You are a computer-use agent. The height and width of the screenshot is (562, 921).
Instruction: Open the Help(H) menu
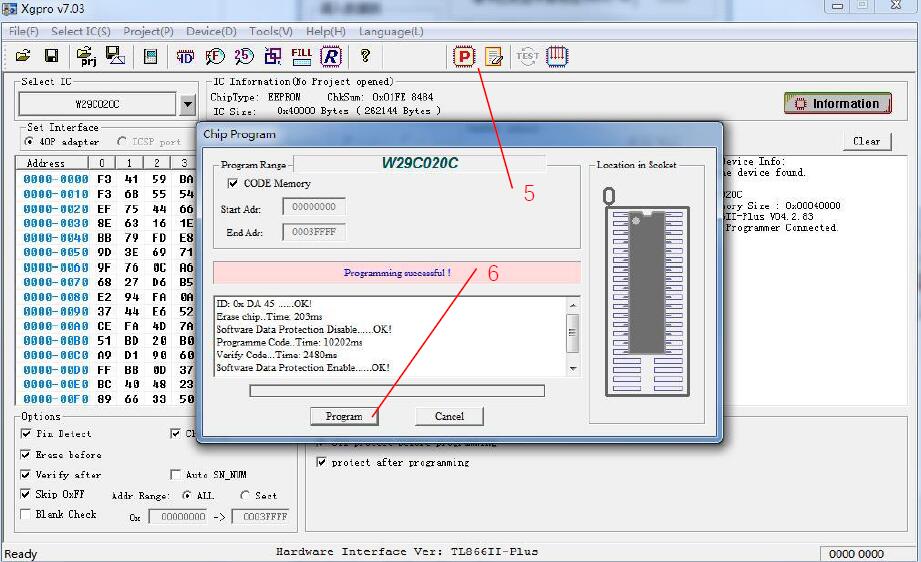tap(325, 31)
